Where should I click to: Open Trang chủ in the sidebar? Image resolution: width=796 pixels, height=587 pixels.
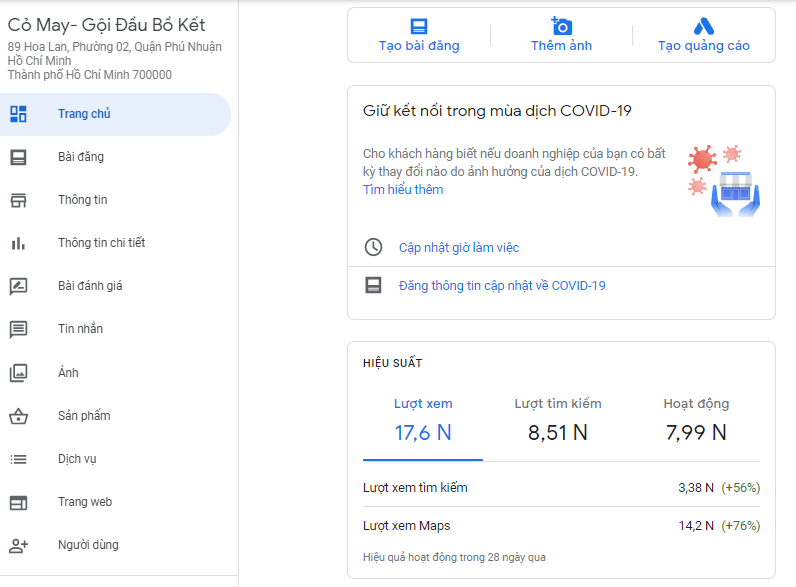(x=115, y=114)
